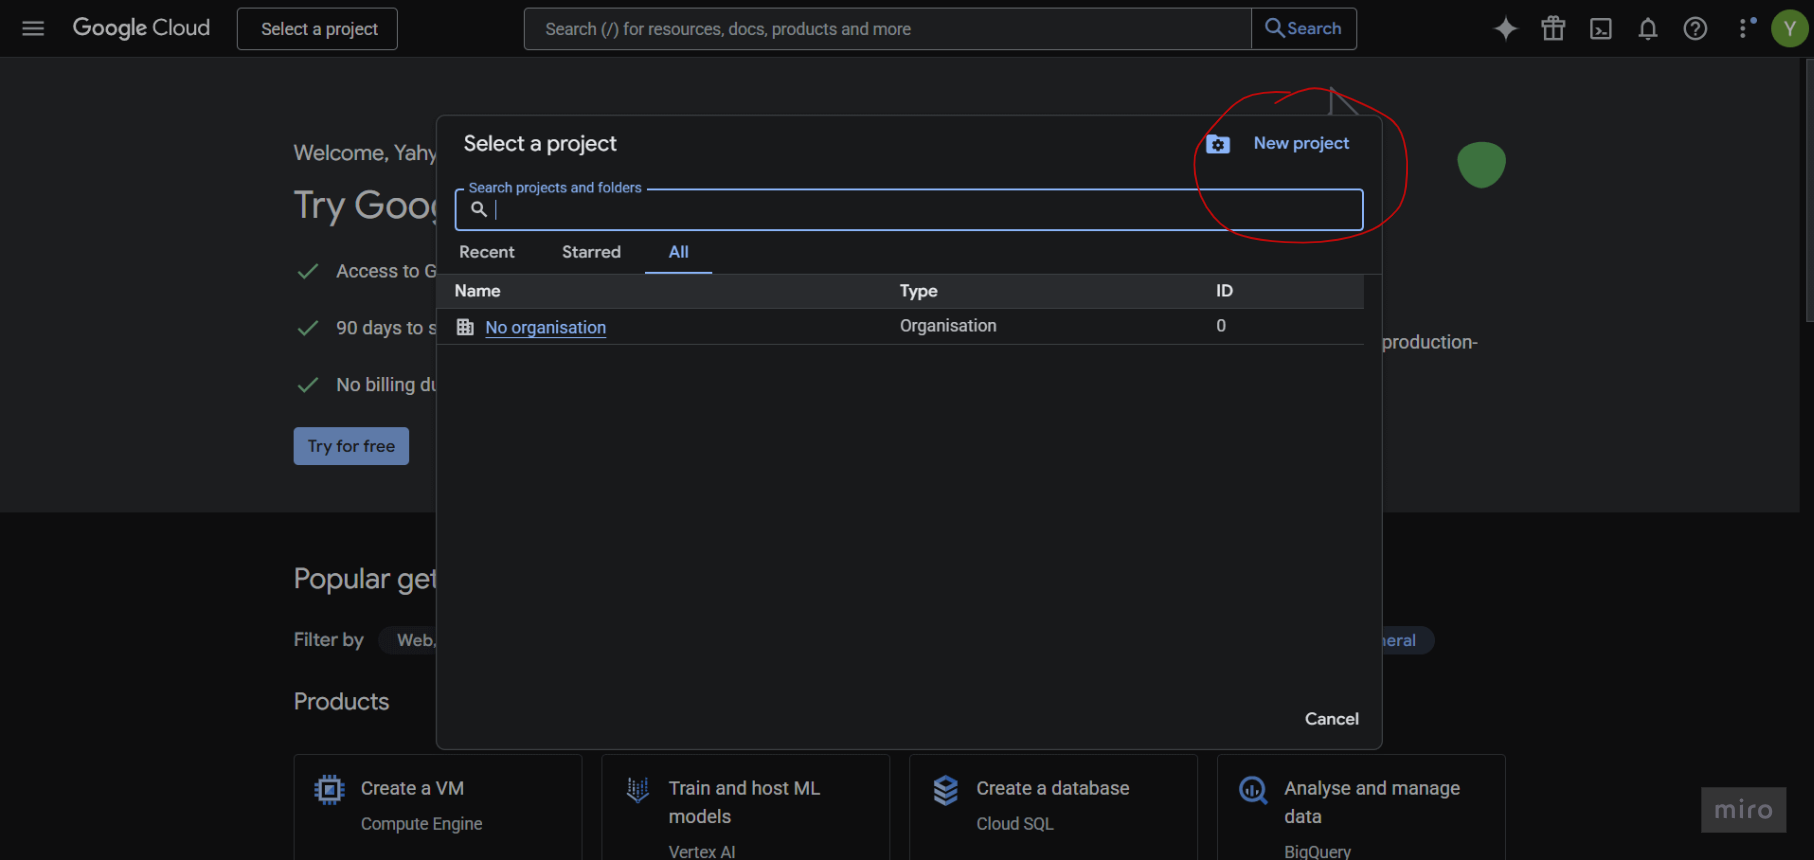Screen dimensions: 1814x860
Task: Click the Products heading
Action: [x=341, y=702]
